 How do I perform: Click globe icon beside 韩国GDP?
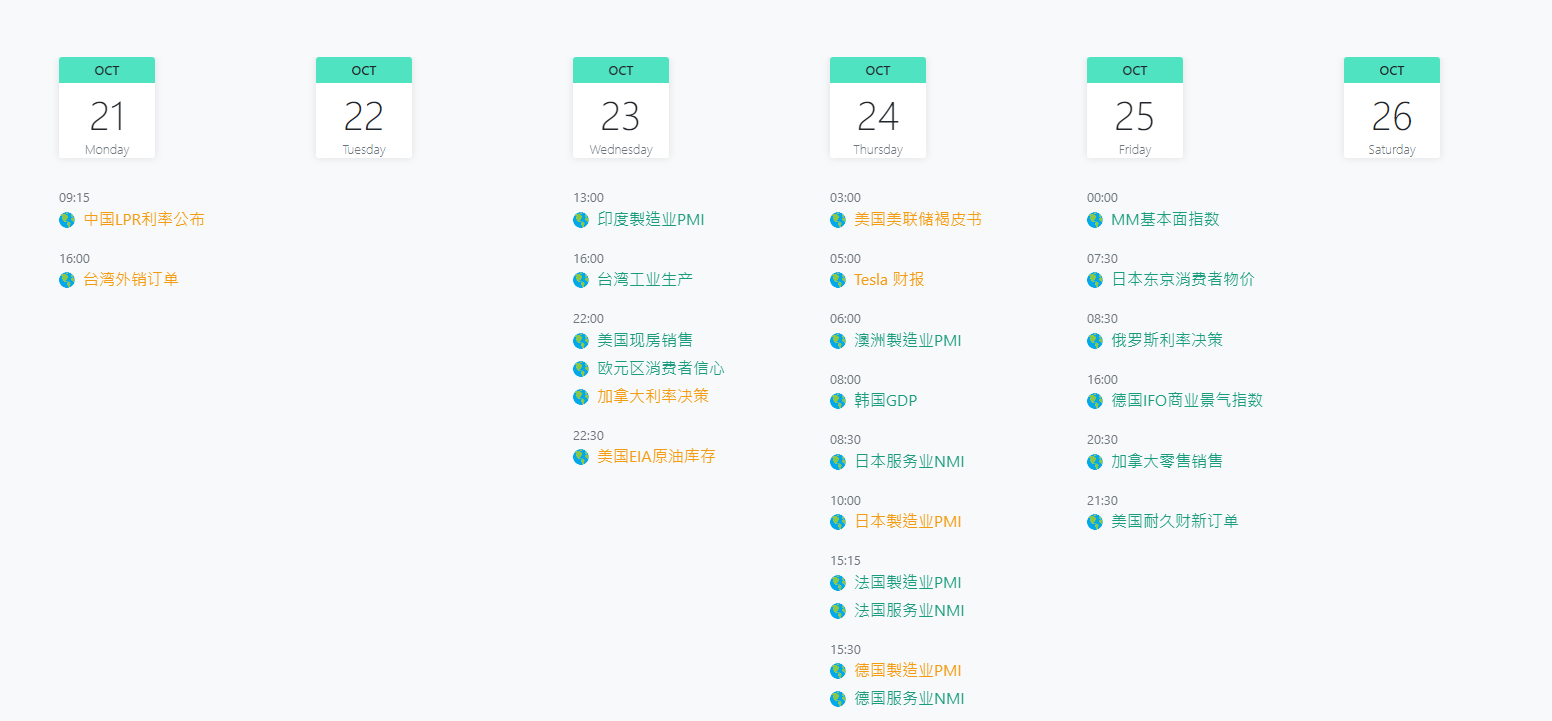click(x=838, y=401)
